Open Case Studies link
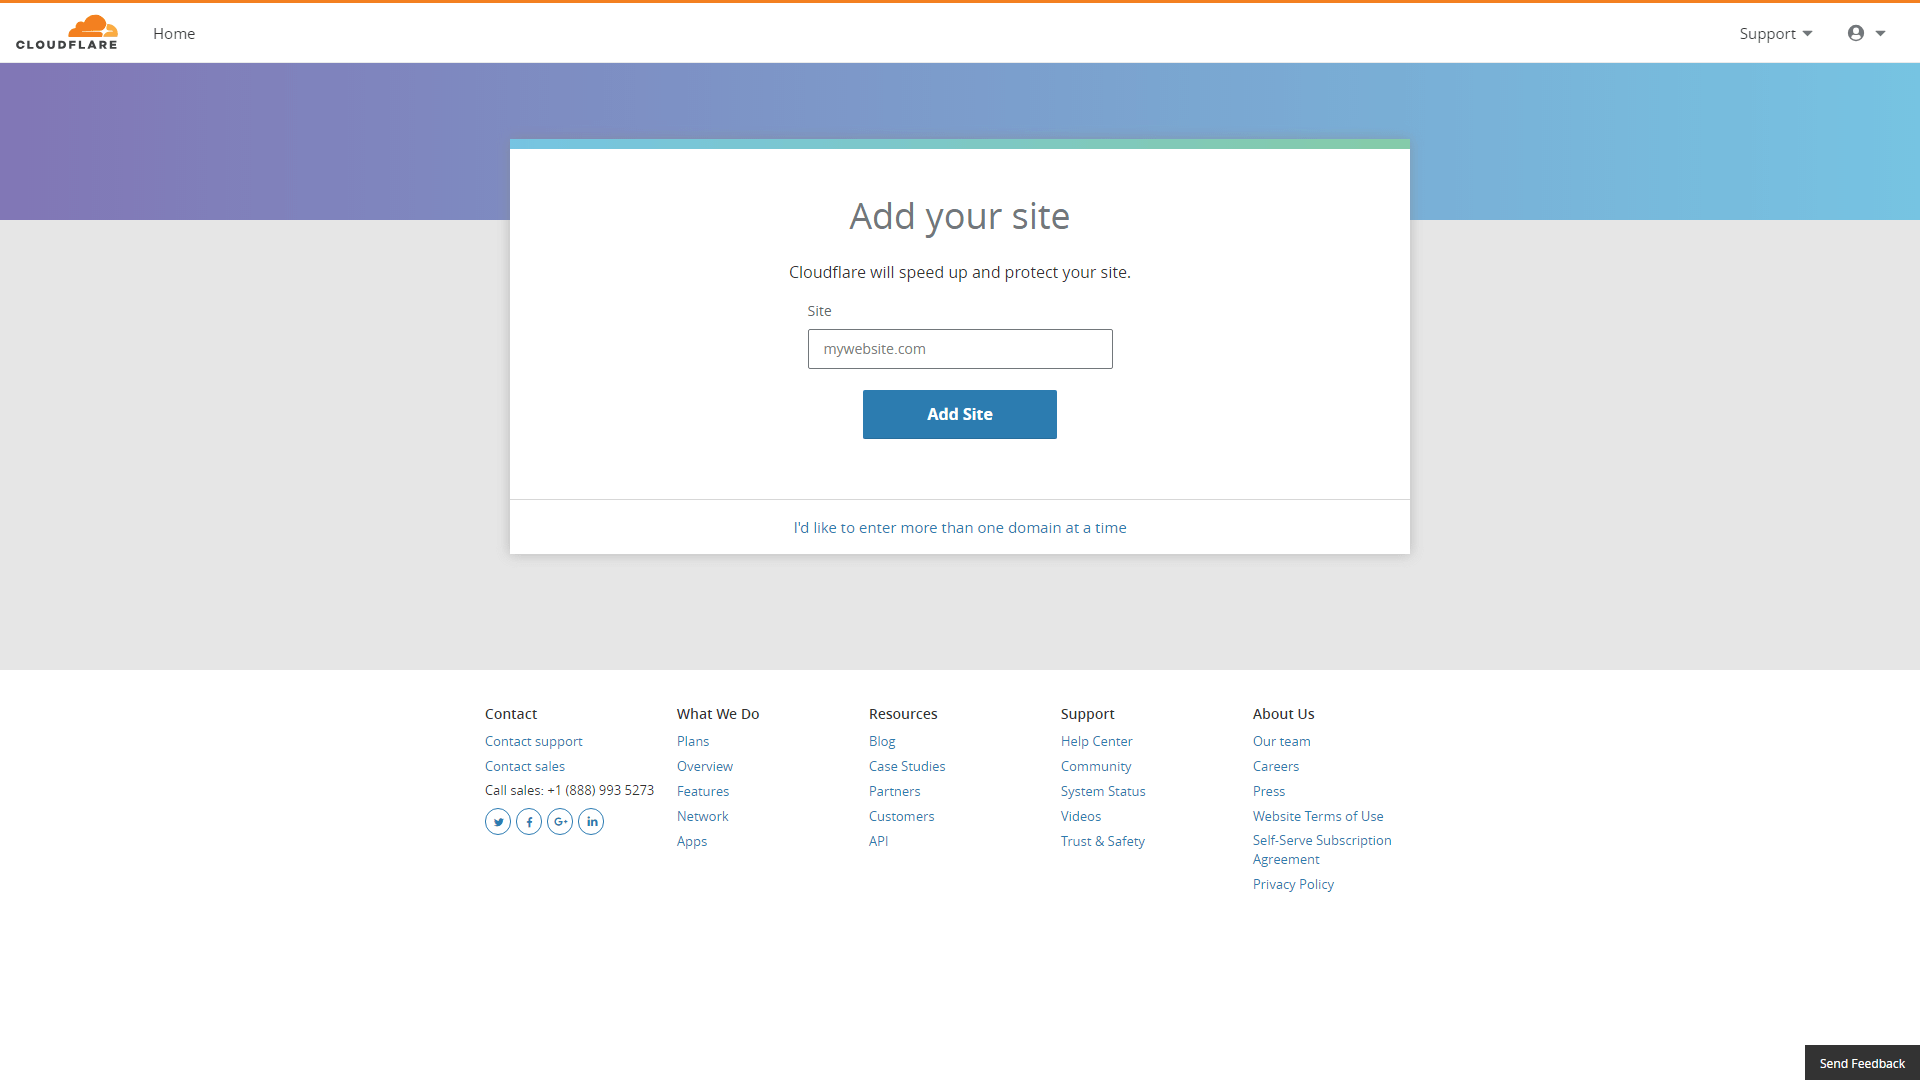Screen dimensions: 1920x1080 (x=907, y=766)
